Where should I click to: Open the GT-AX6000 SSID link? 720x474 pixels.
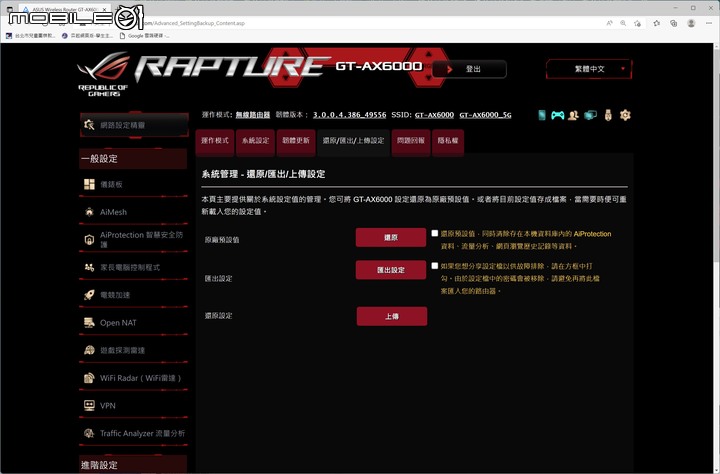click(434, 115)
